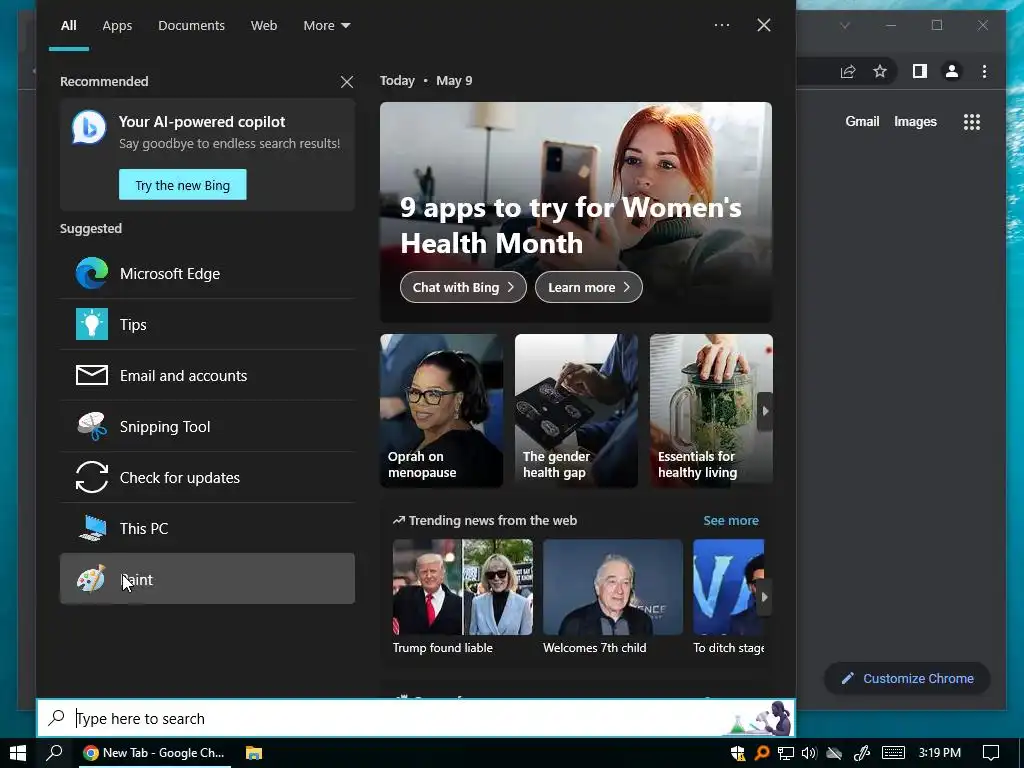Click the orange search tray icon
Image resolution: width=1024 pixels, height=768 pixels.
pyautogui.click(x=761, y=753)
